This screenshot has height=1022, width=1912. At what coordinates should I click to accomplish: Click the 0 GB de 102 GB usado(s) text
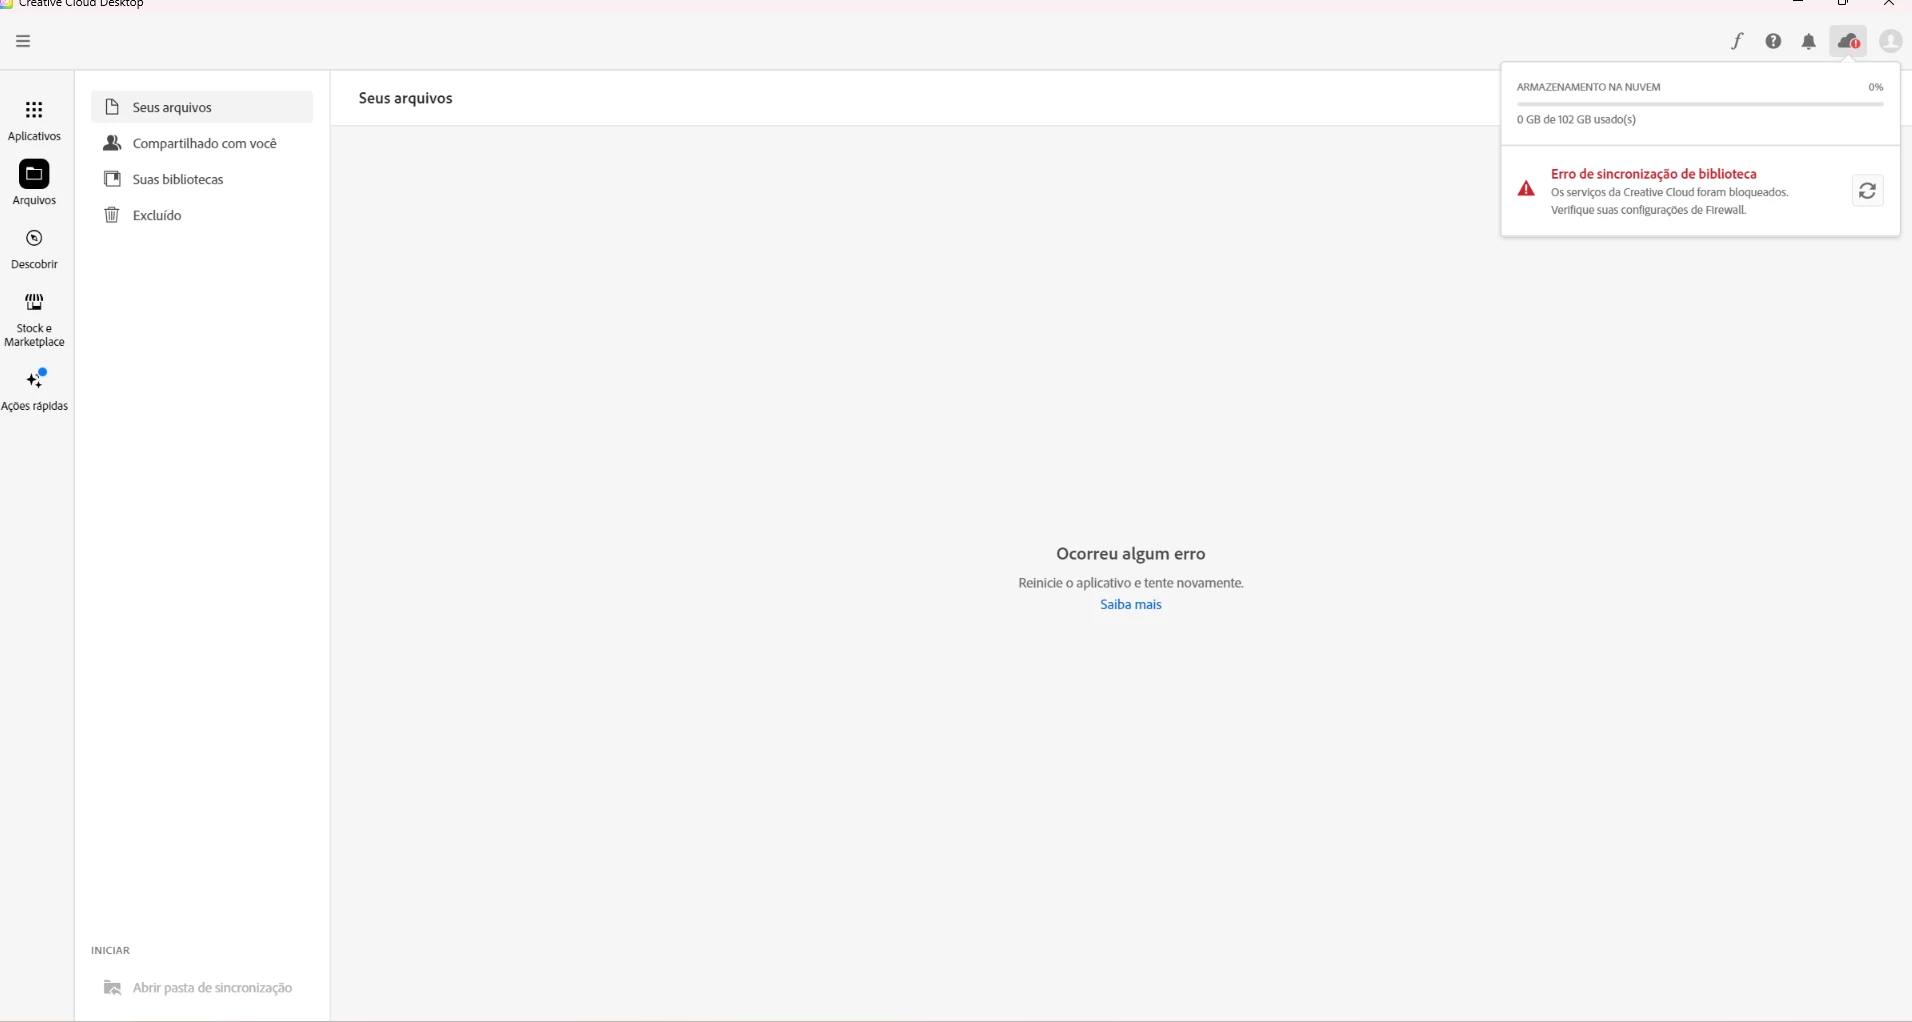pos(1576,120)
